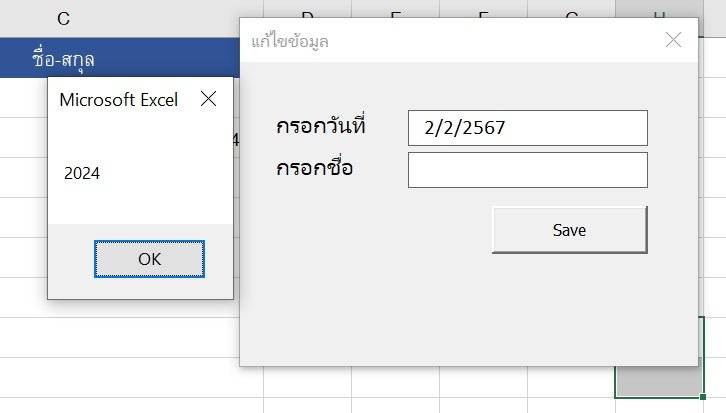Click the empty กรอกชื่อ name text box
Viewport: 726px width, 413px height.
click(x=527, y=170)
